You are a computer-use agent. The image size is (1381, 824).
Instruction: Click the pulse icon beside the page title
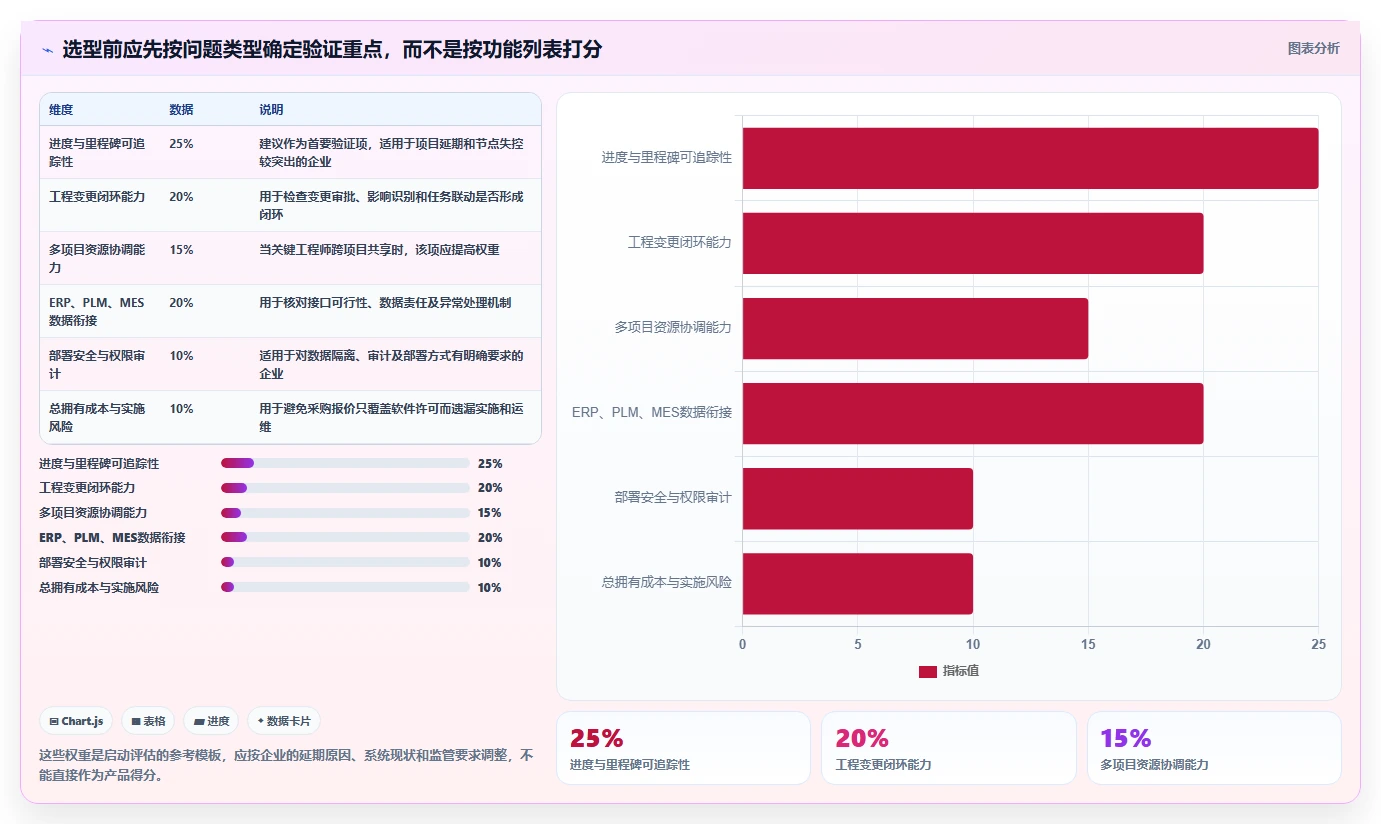[47, 49]
